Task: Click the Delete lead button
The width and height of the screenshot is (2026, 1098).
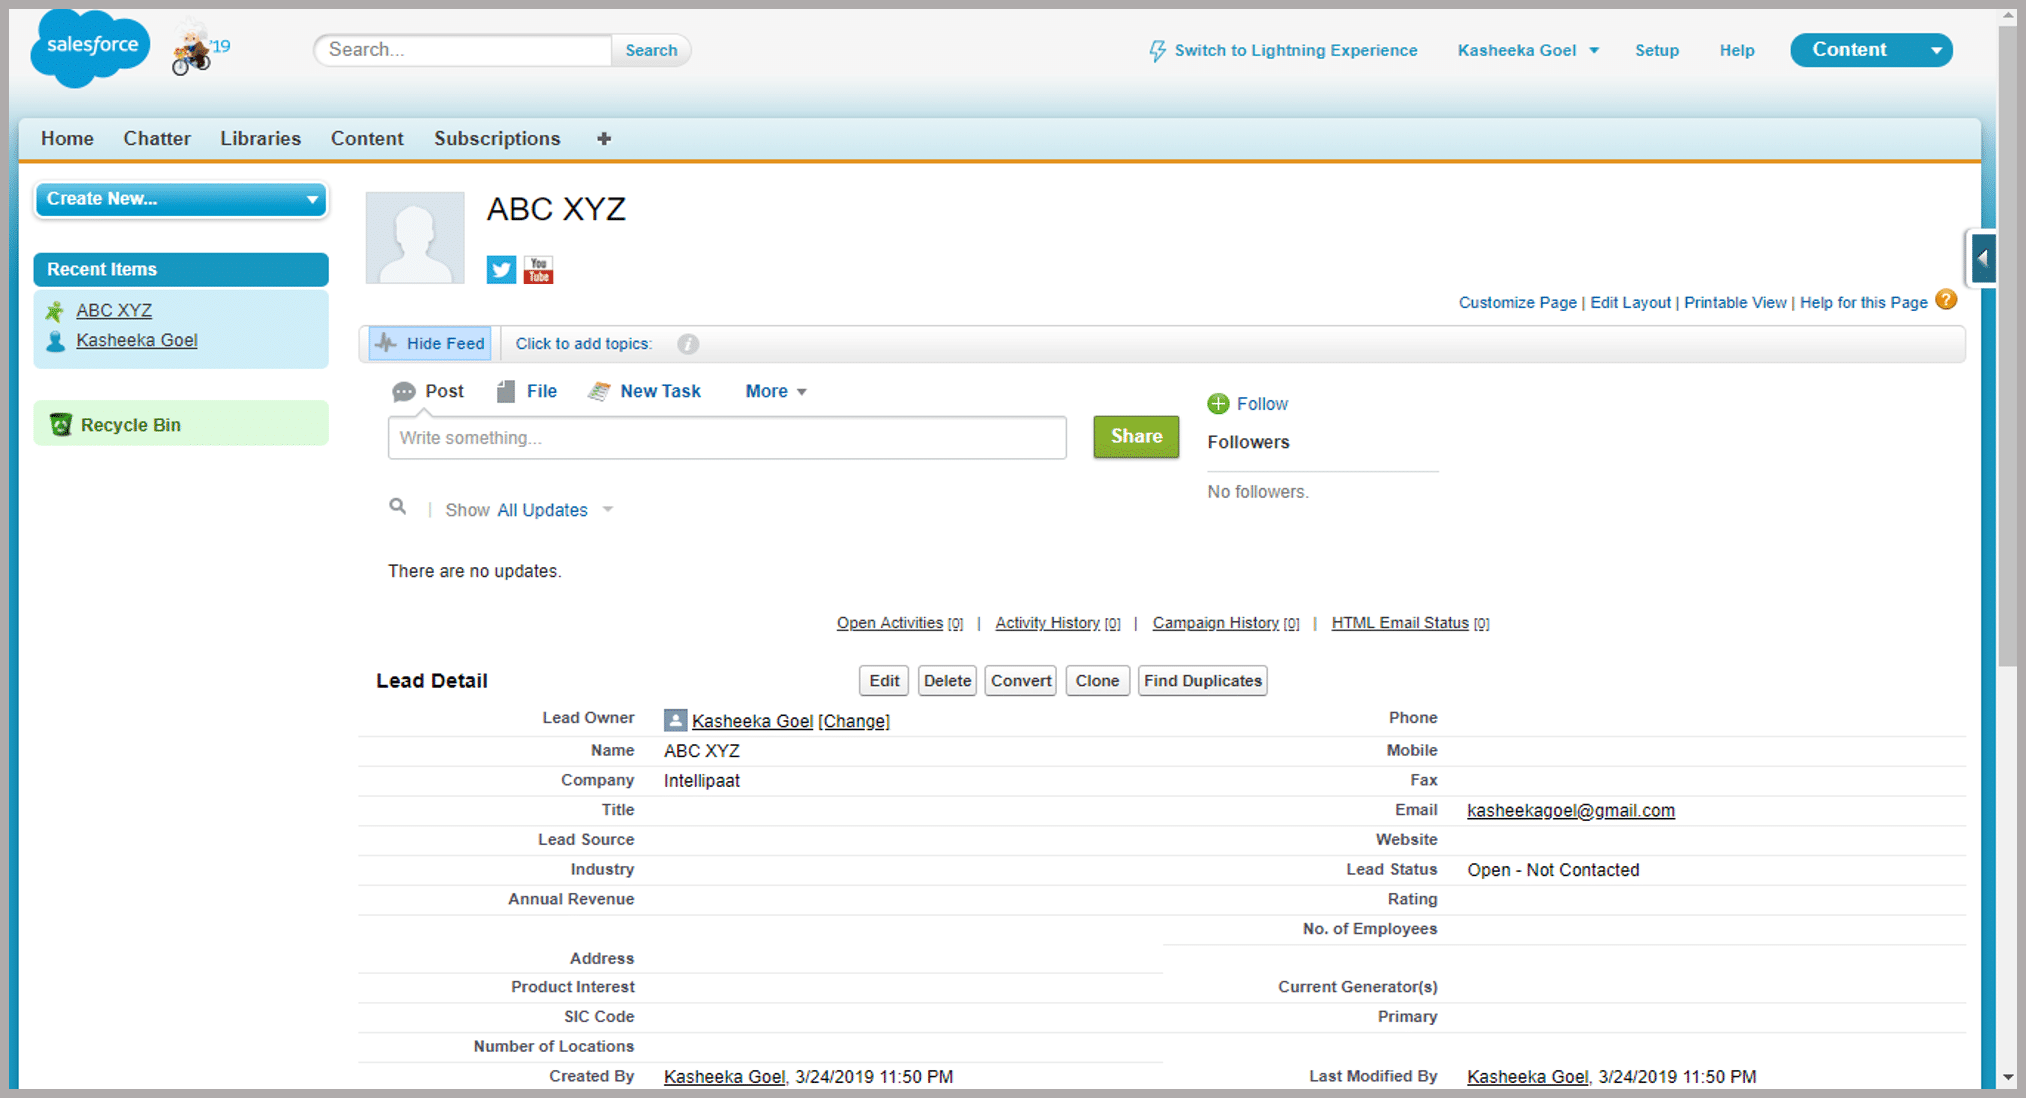Action: pos(947,681)
